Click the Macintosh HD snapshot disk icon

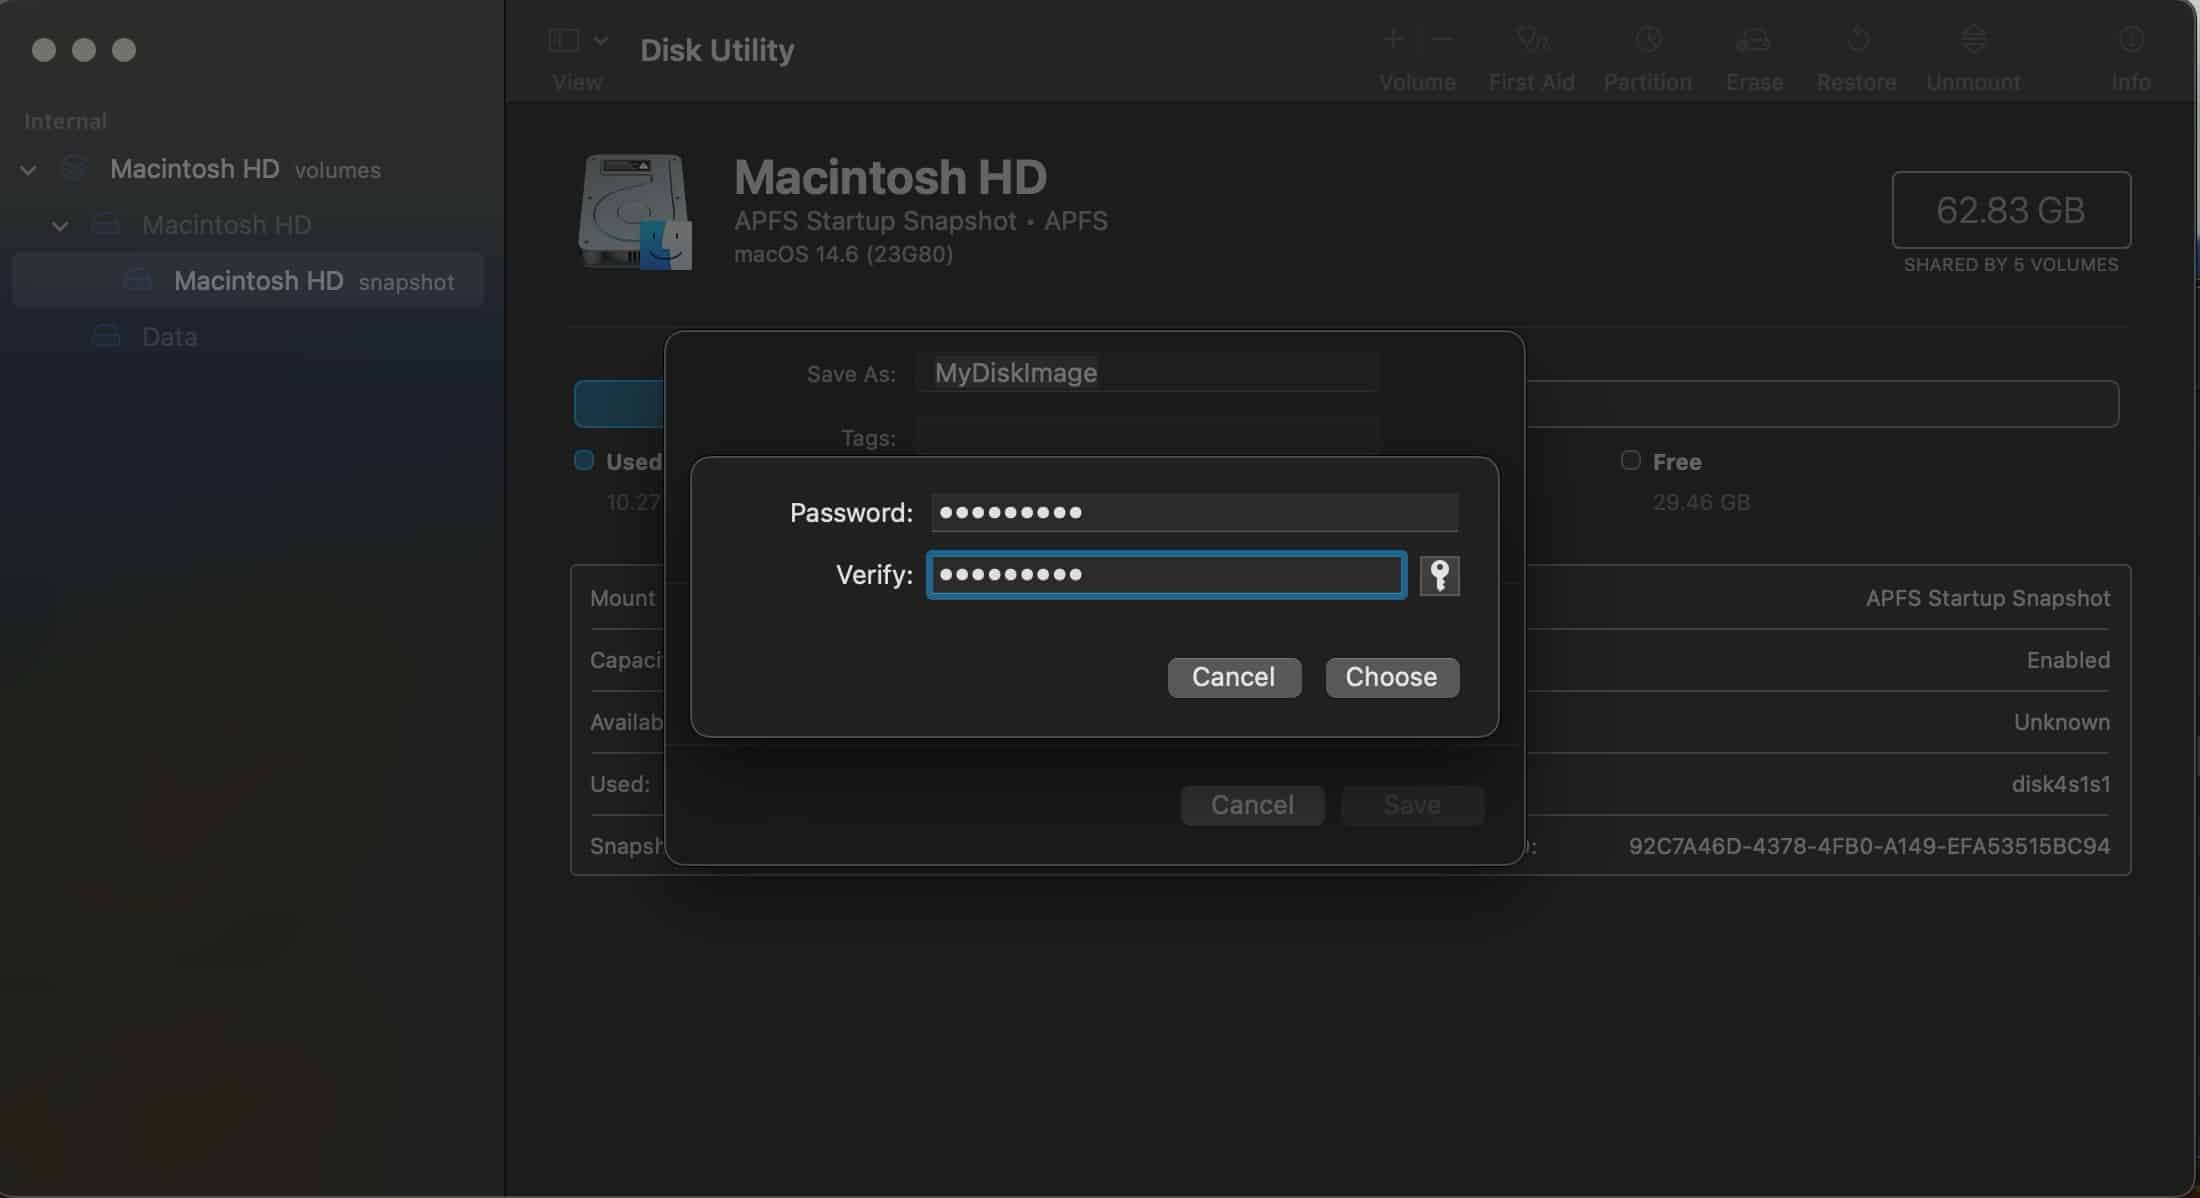tap(138, 280)
